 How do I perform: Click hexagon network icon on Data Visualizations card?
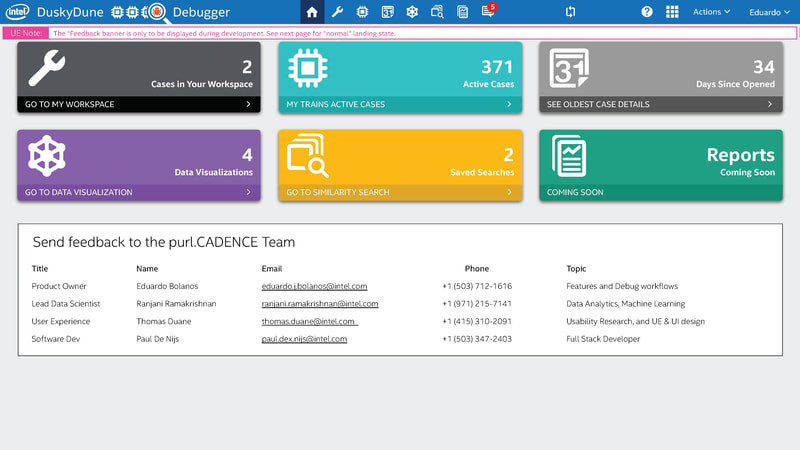[47, 156]
